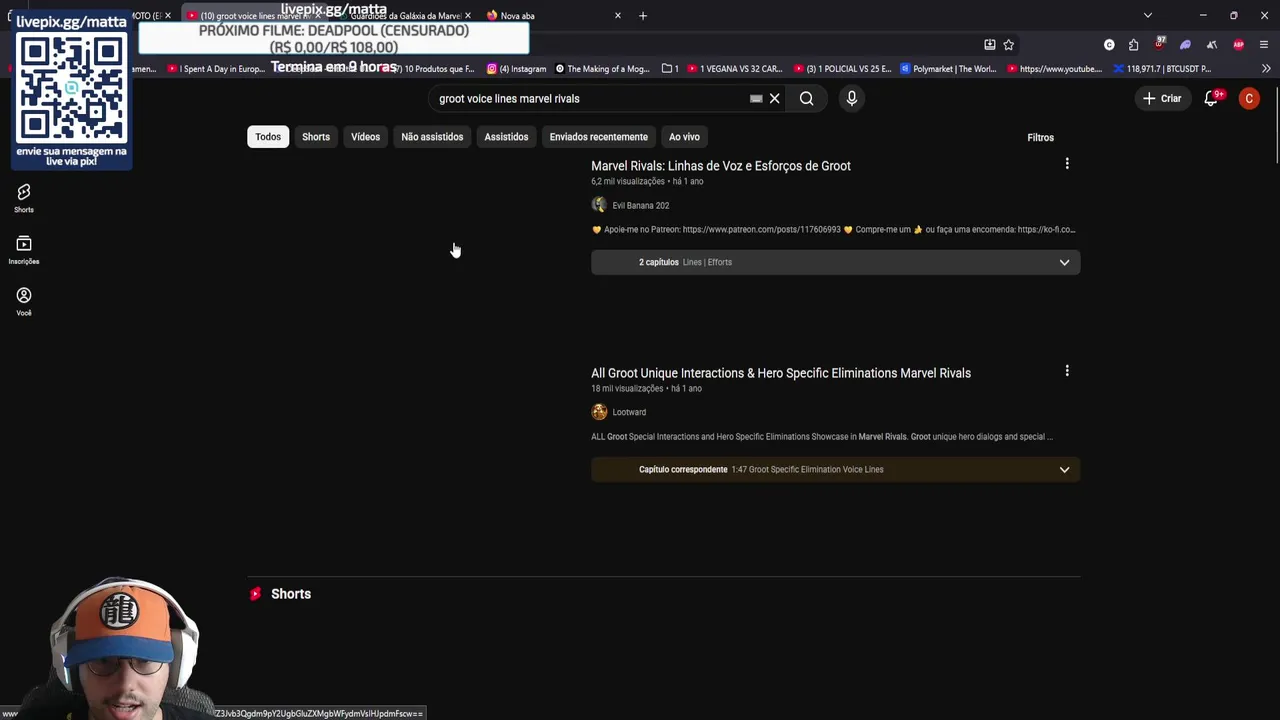Bookmark this page with star icon
Screen dimensions: 1280x720
coord(1008,44)
